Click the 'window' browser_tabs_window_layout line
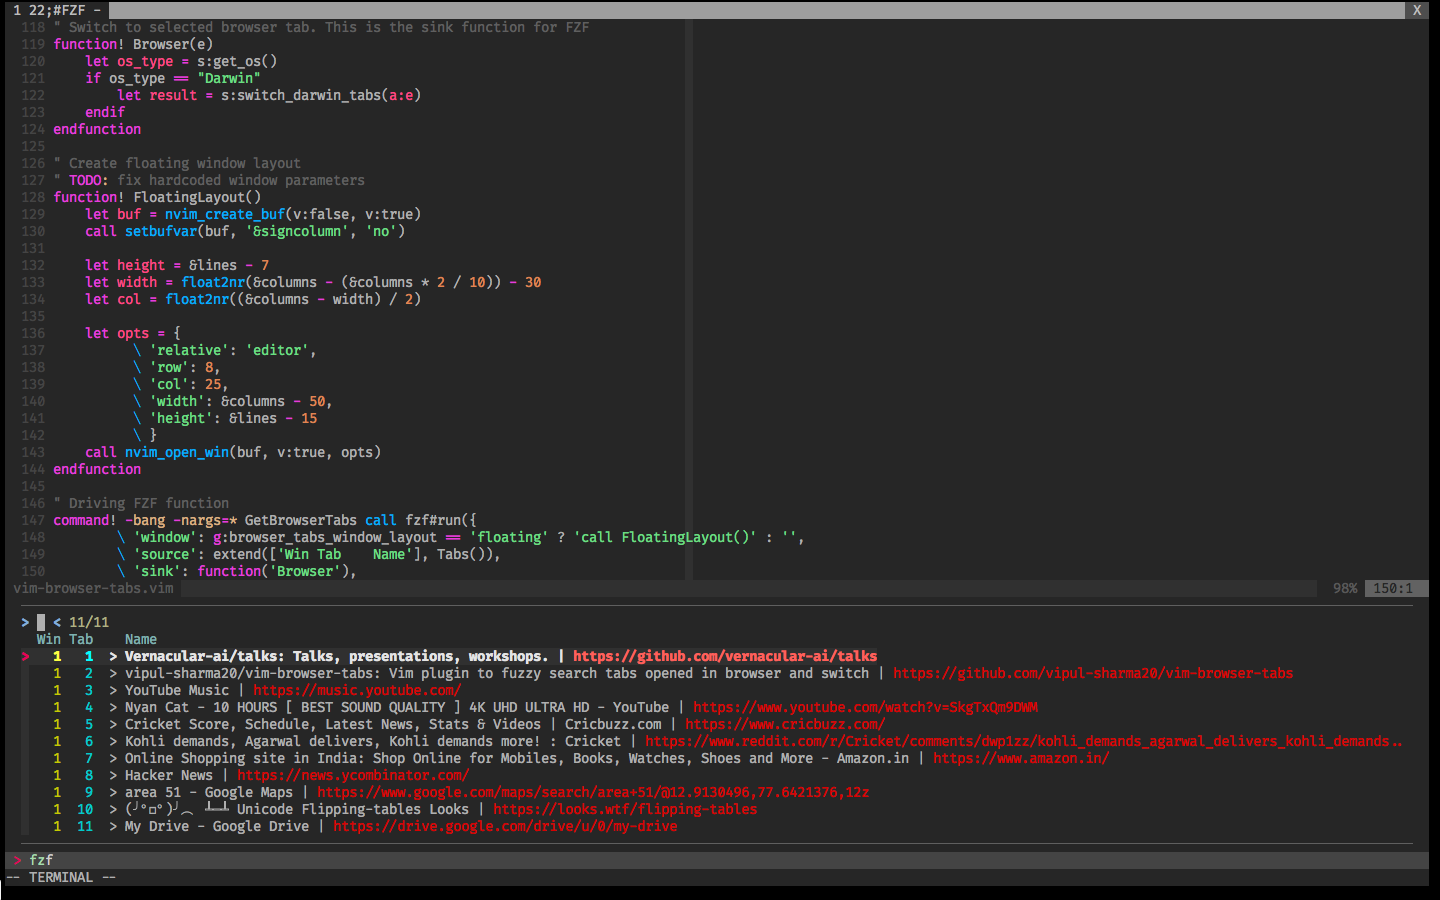 [x=461, y=537]
